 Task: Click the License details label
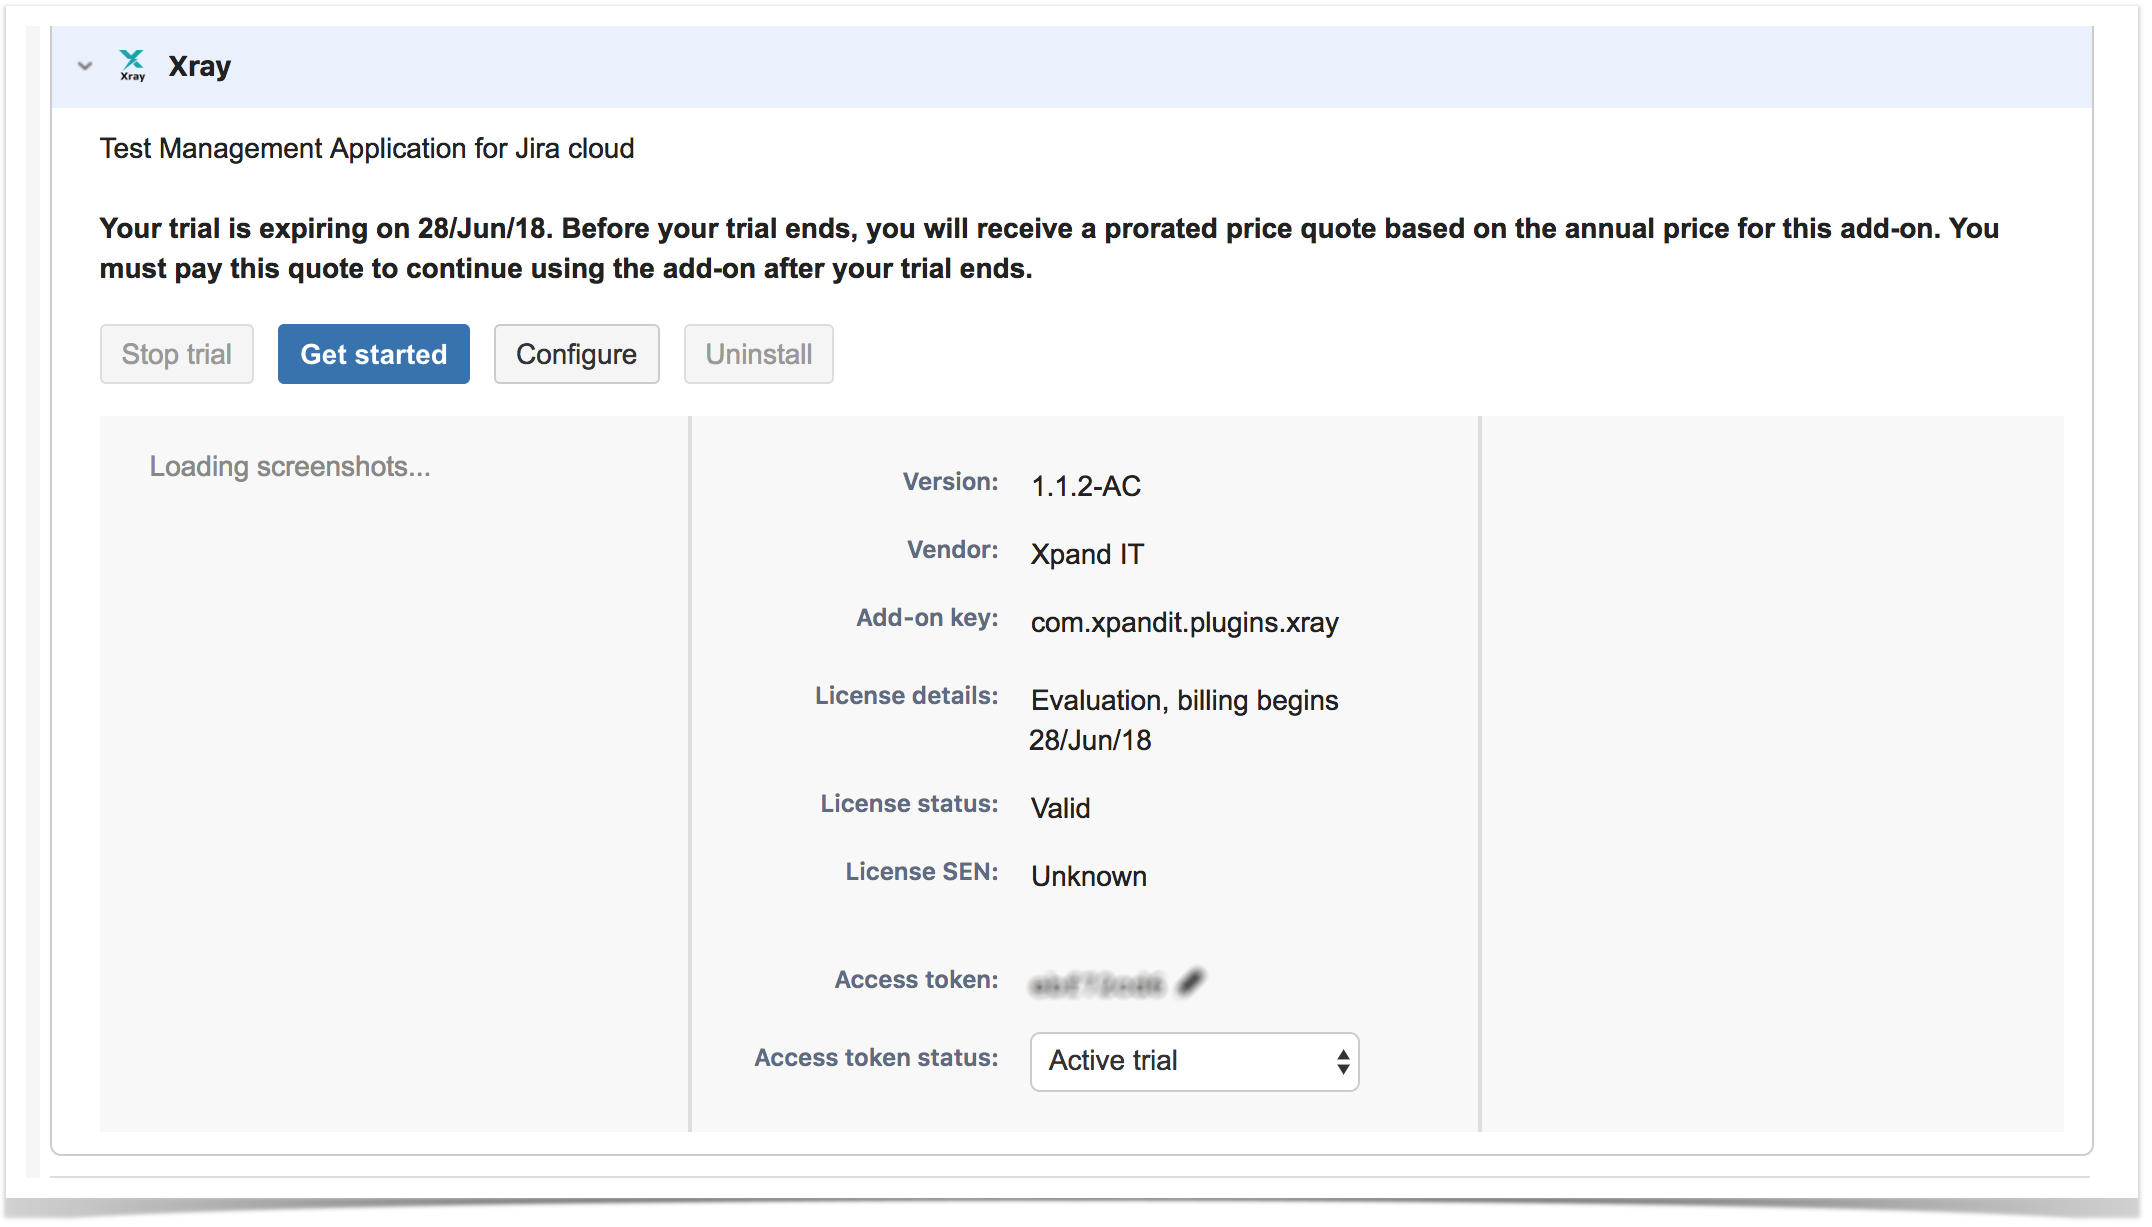point(906,696)
